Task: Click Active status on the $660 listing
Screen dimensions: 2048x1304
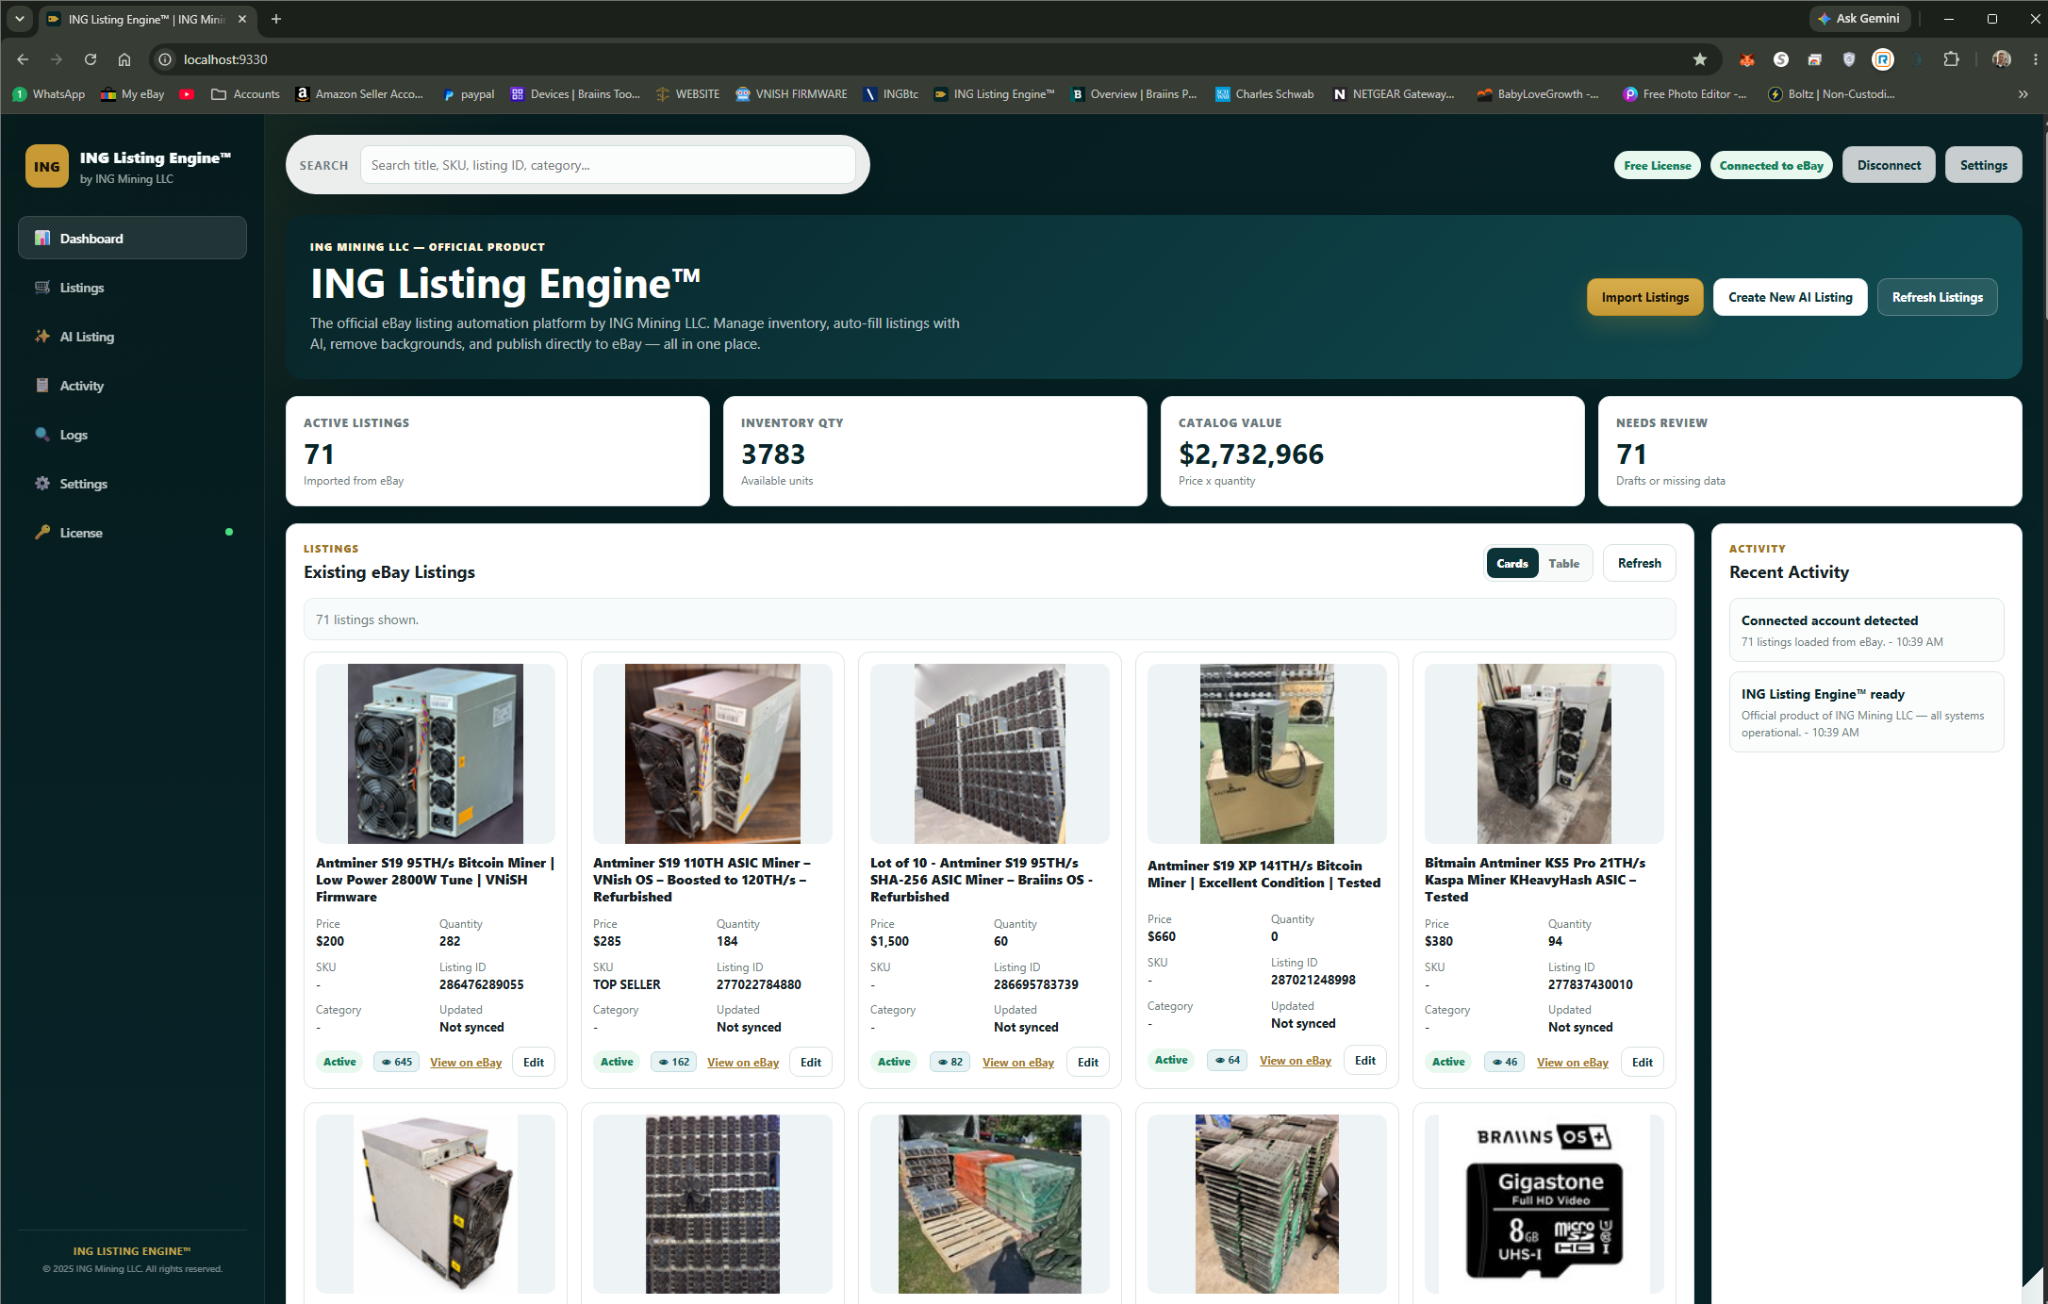Action: click(x=1171, y=1060)
